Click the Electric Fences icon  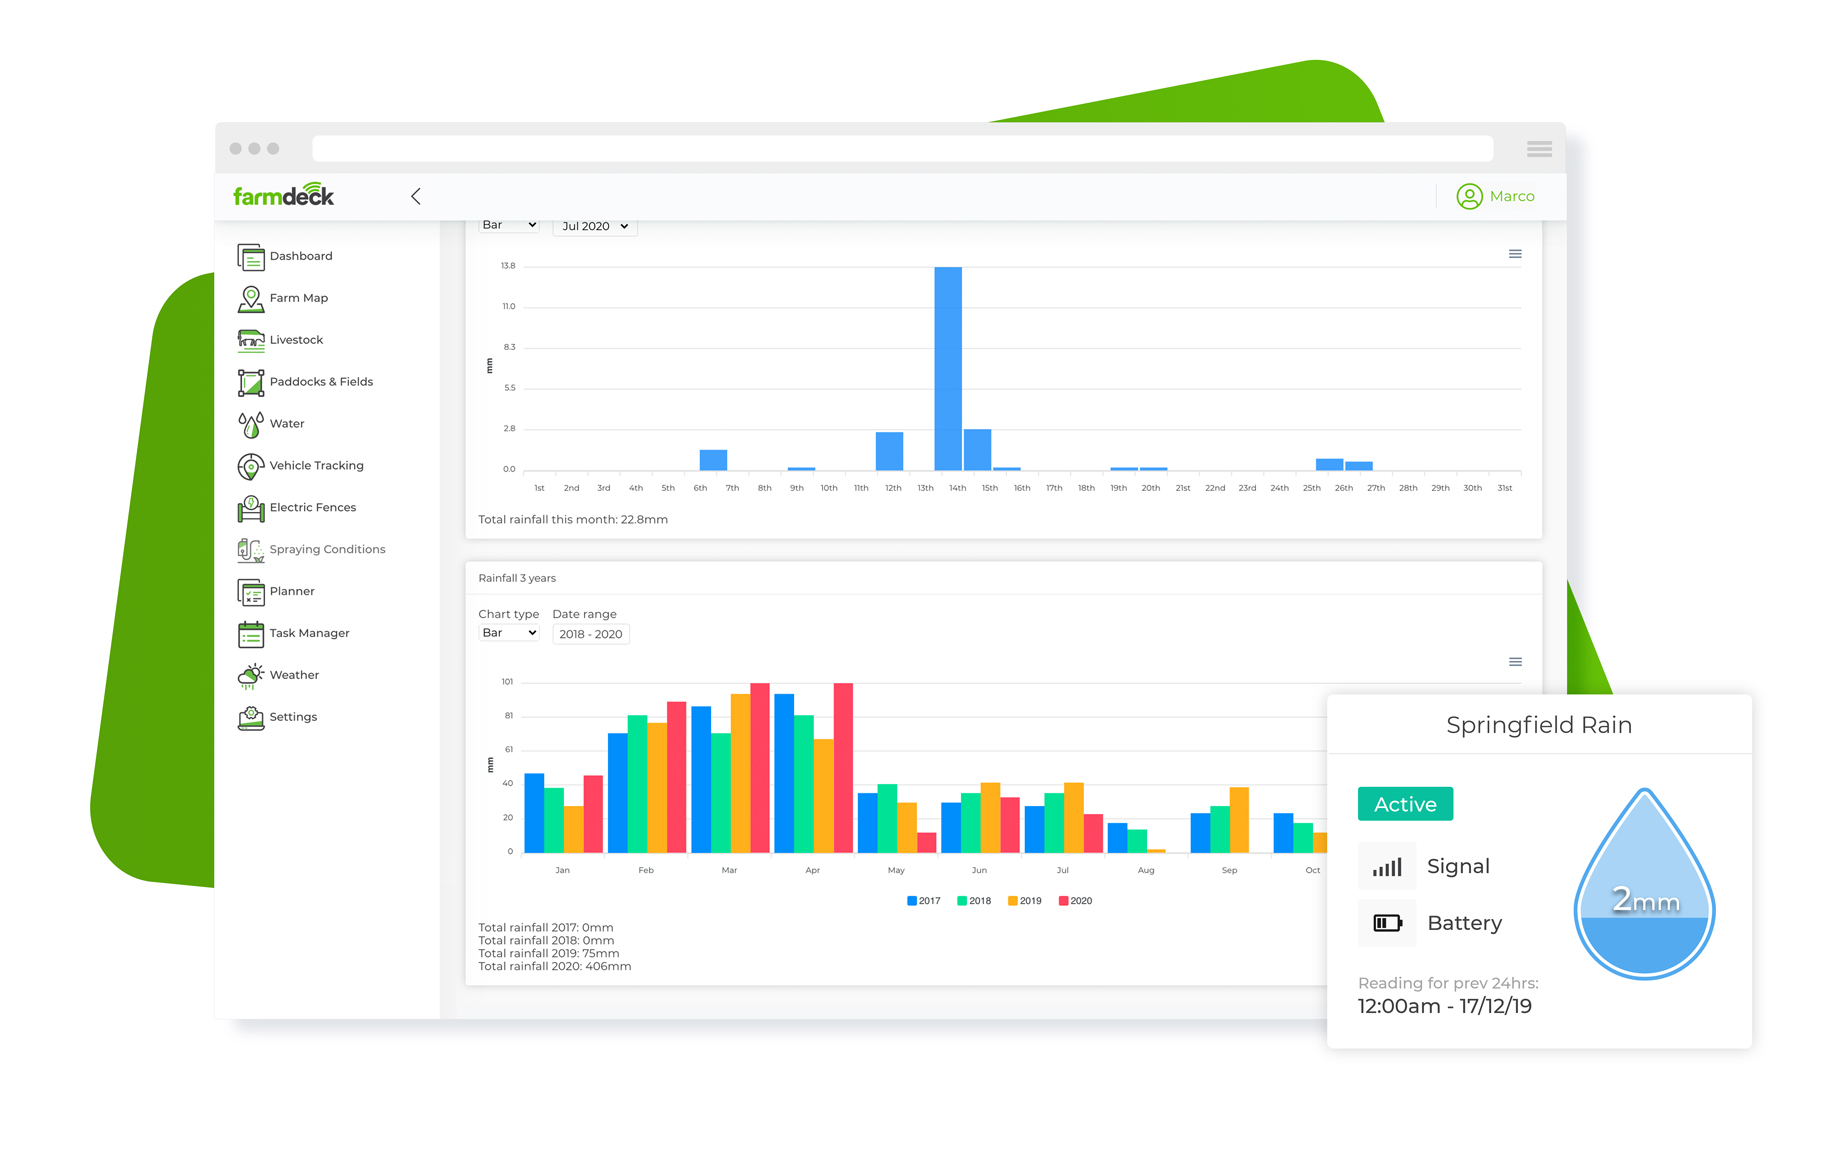click(250, 509)
